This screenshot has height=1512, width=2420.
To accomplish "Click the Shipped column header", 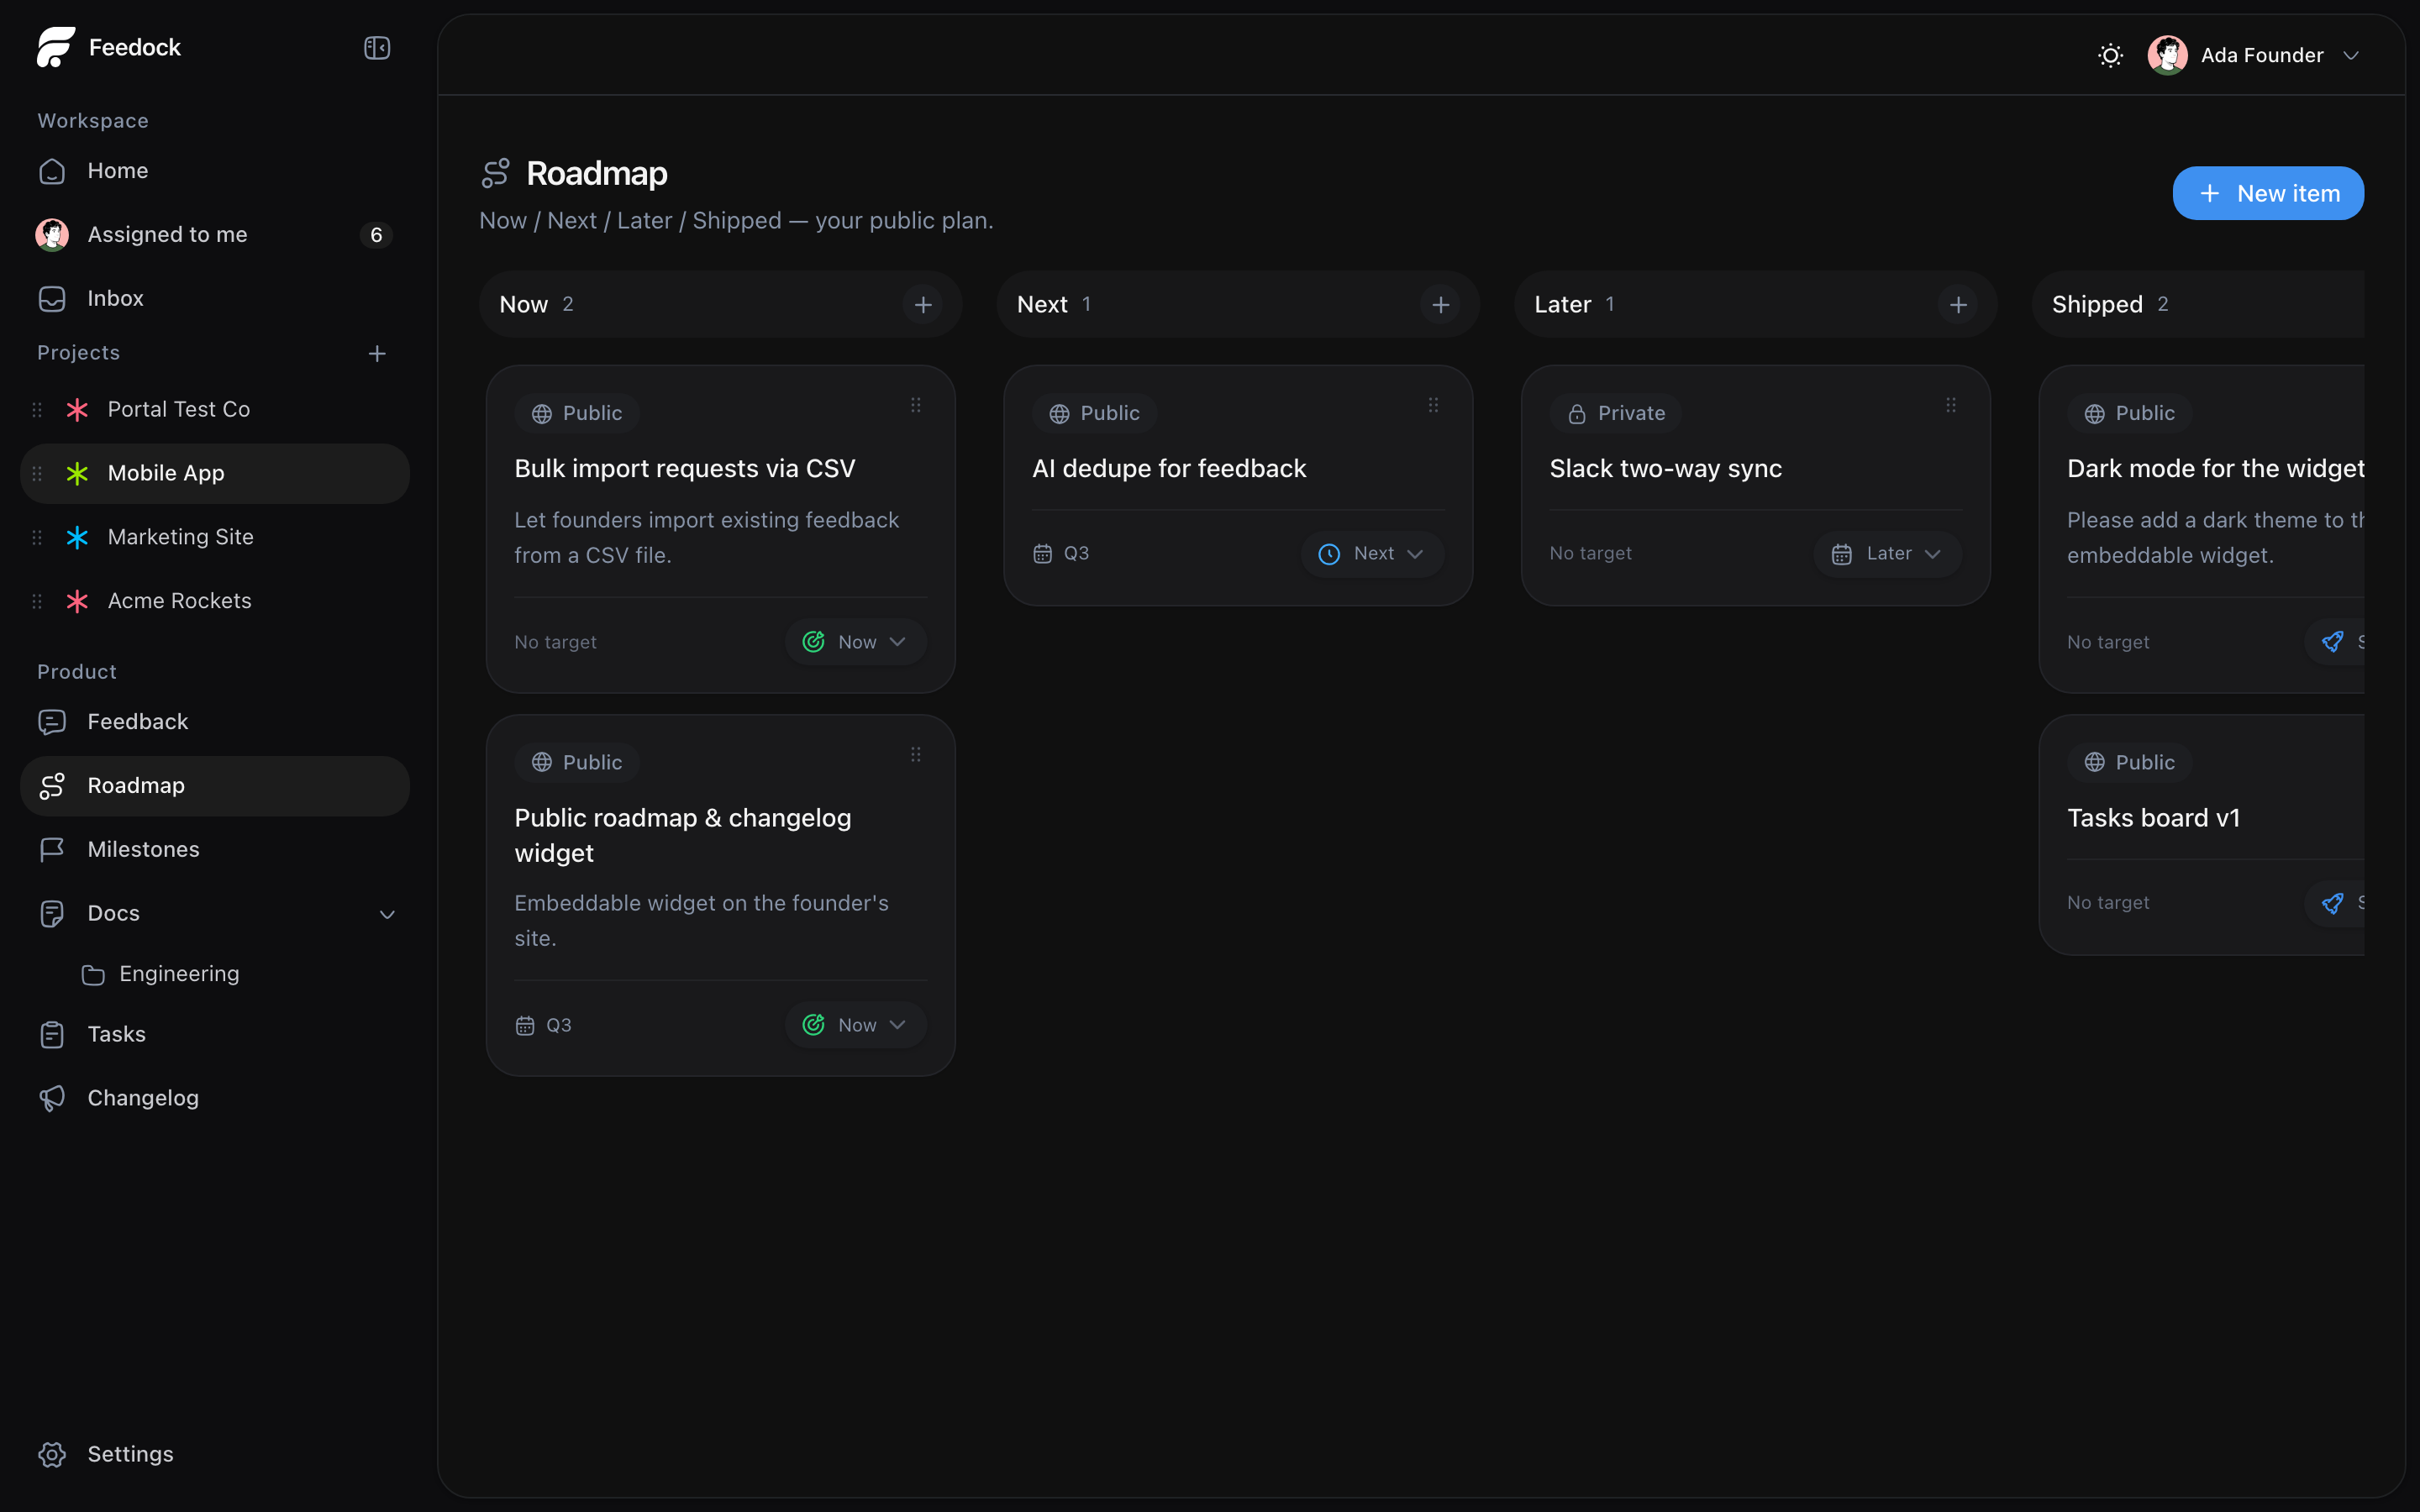I will [2198, 304].
